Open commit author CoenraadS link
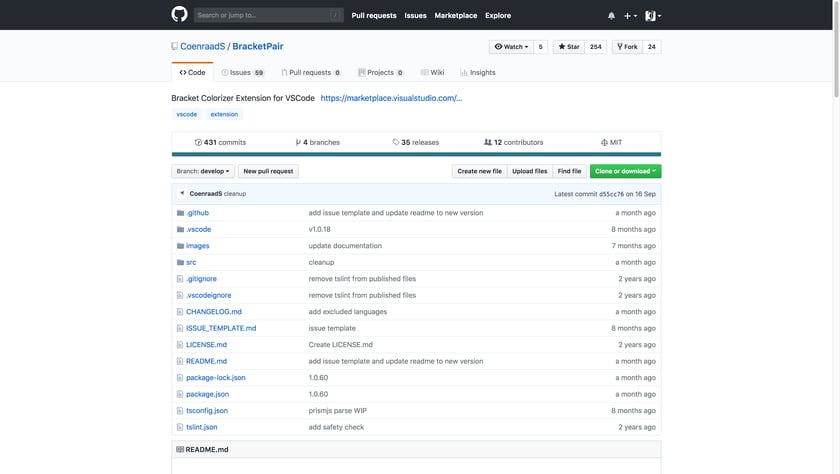This screenshot has width=840, height=474. 206,194
